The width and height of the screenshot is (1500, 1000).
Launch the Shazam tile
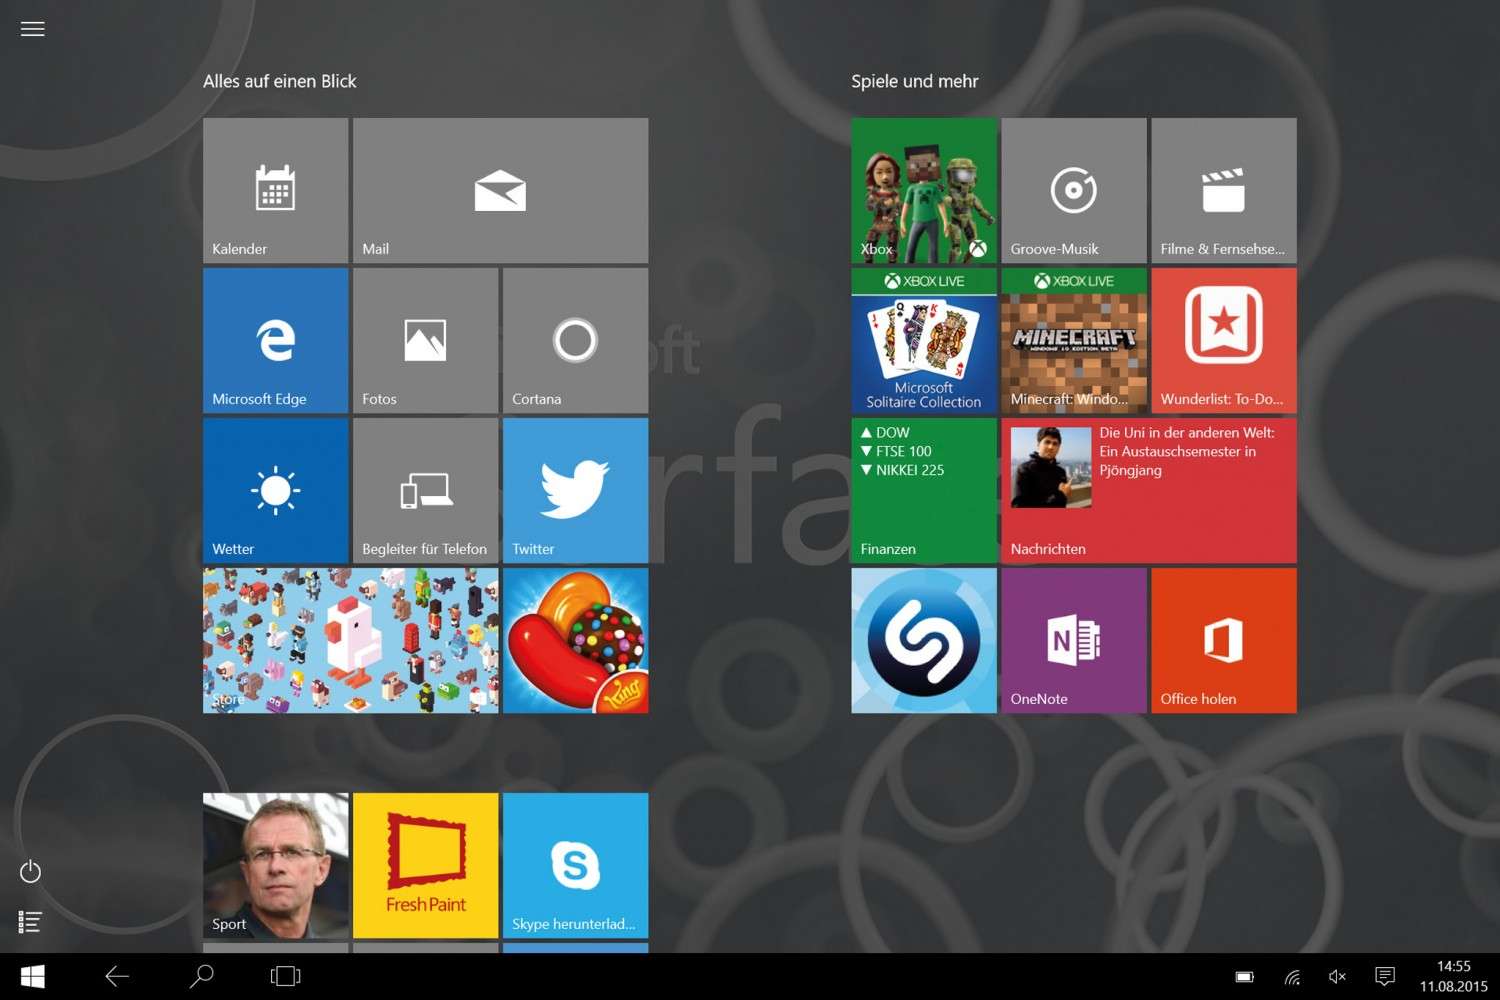pyautogui.click(x=924, y=640)
